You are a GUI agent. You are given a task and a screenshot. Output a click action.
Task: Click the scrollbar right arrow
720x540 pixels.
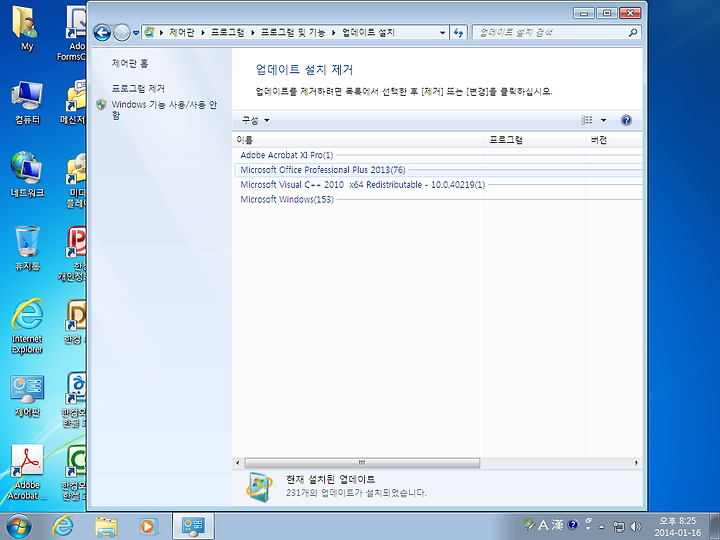pos(636,462)
